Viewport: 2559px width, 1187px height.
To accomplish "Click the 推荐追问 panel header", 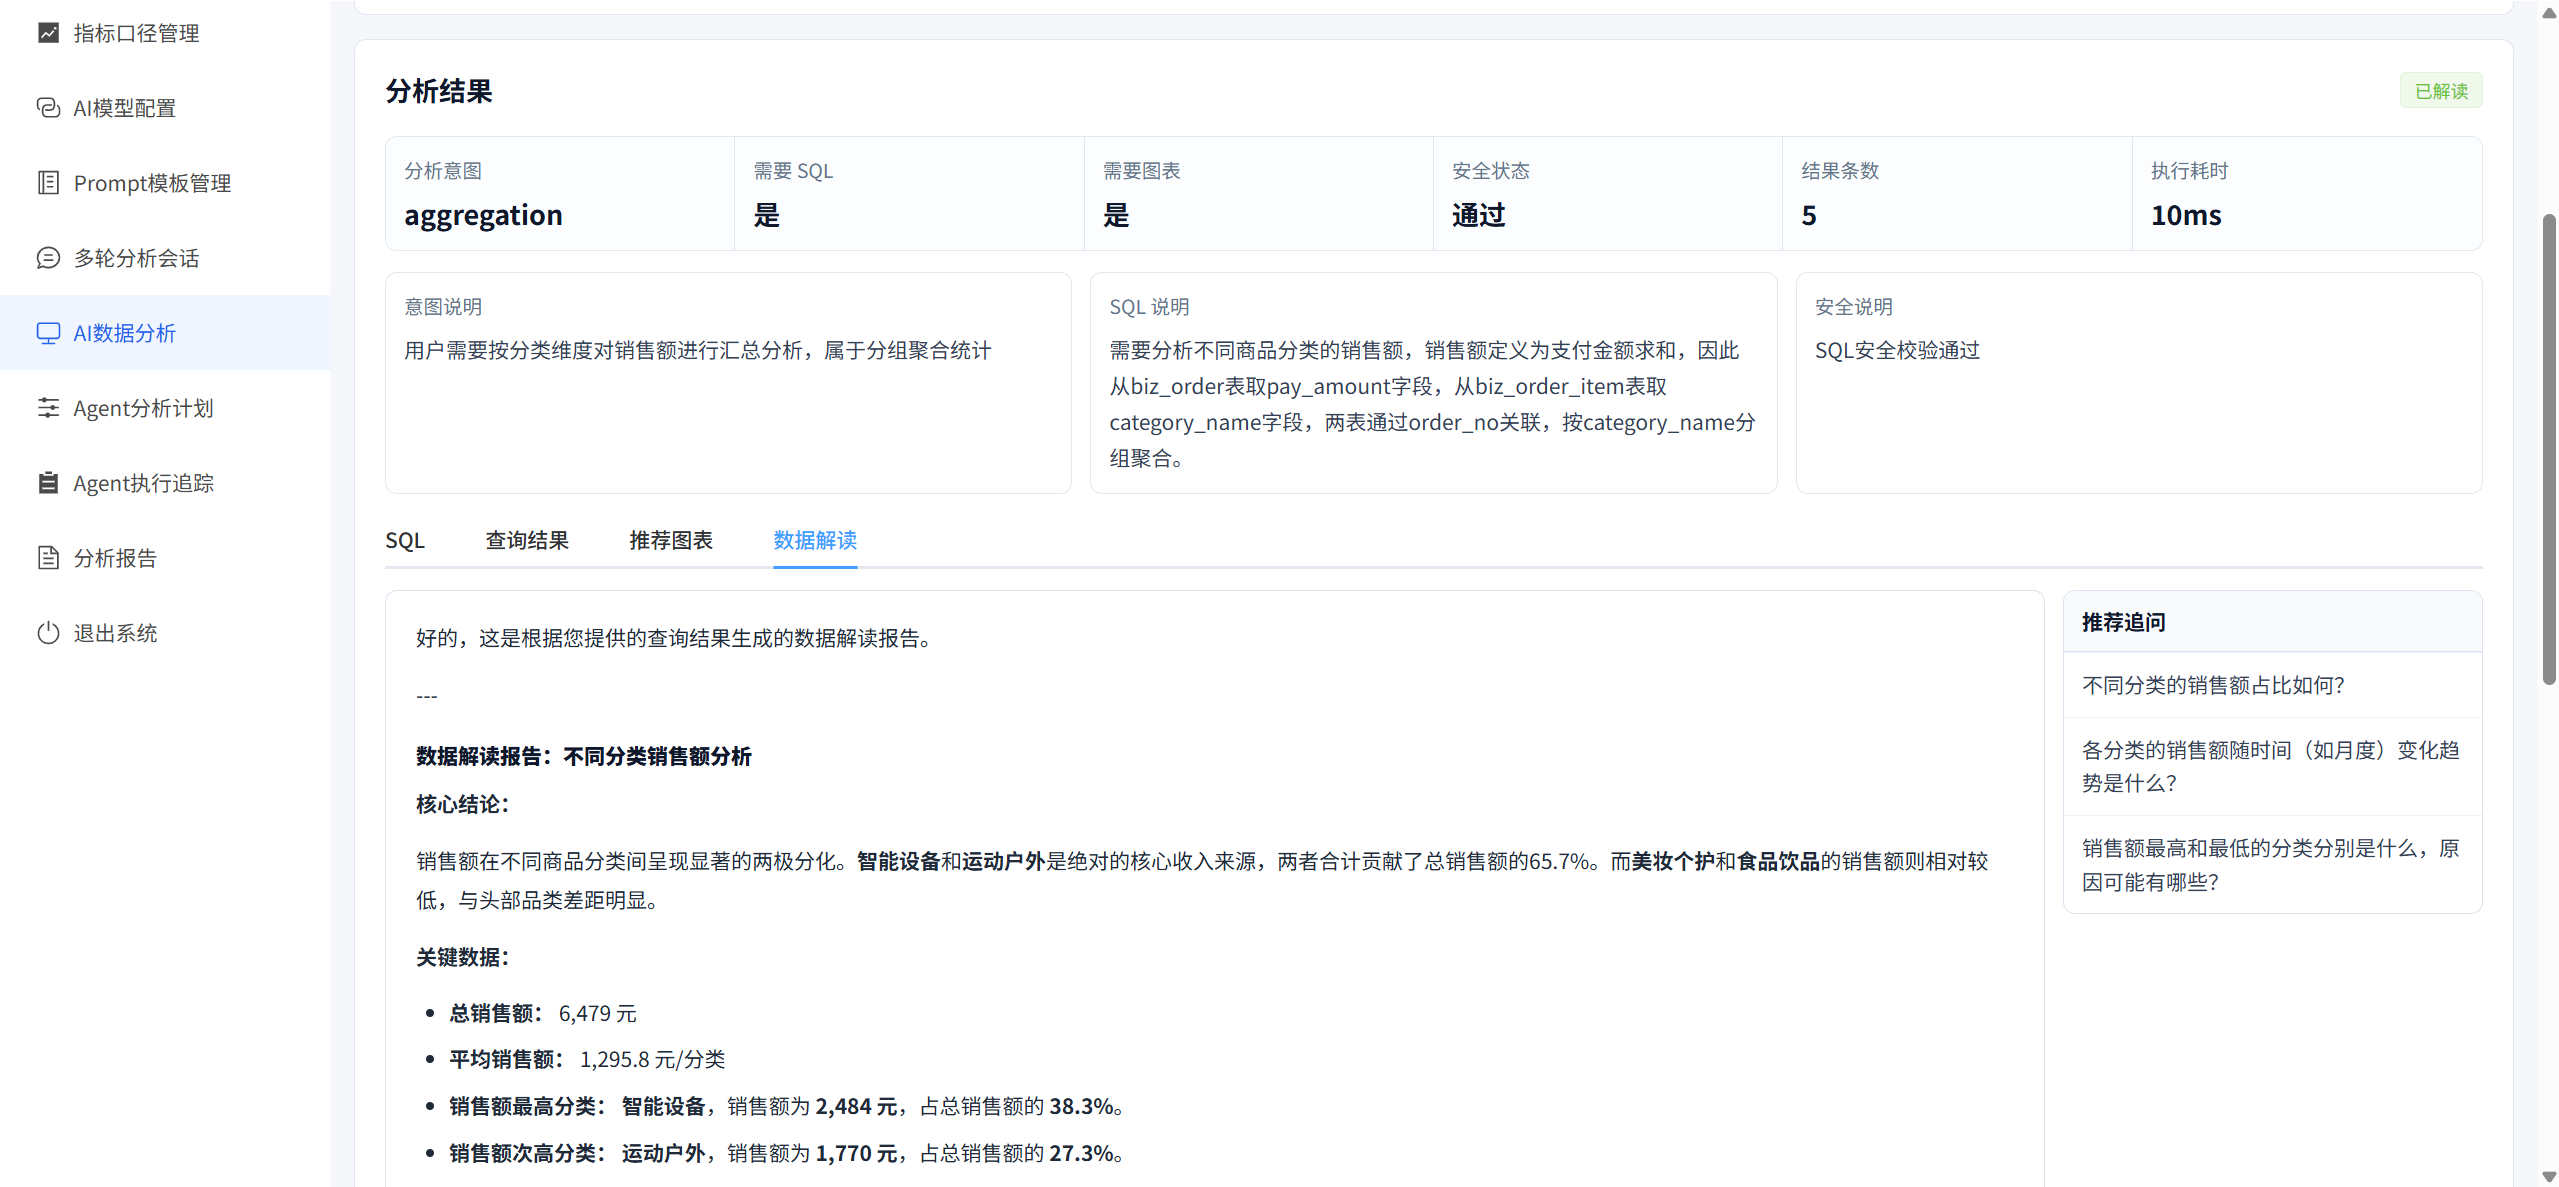I will coord(2272,622).
